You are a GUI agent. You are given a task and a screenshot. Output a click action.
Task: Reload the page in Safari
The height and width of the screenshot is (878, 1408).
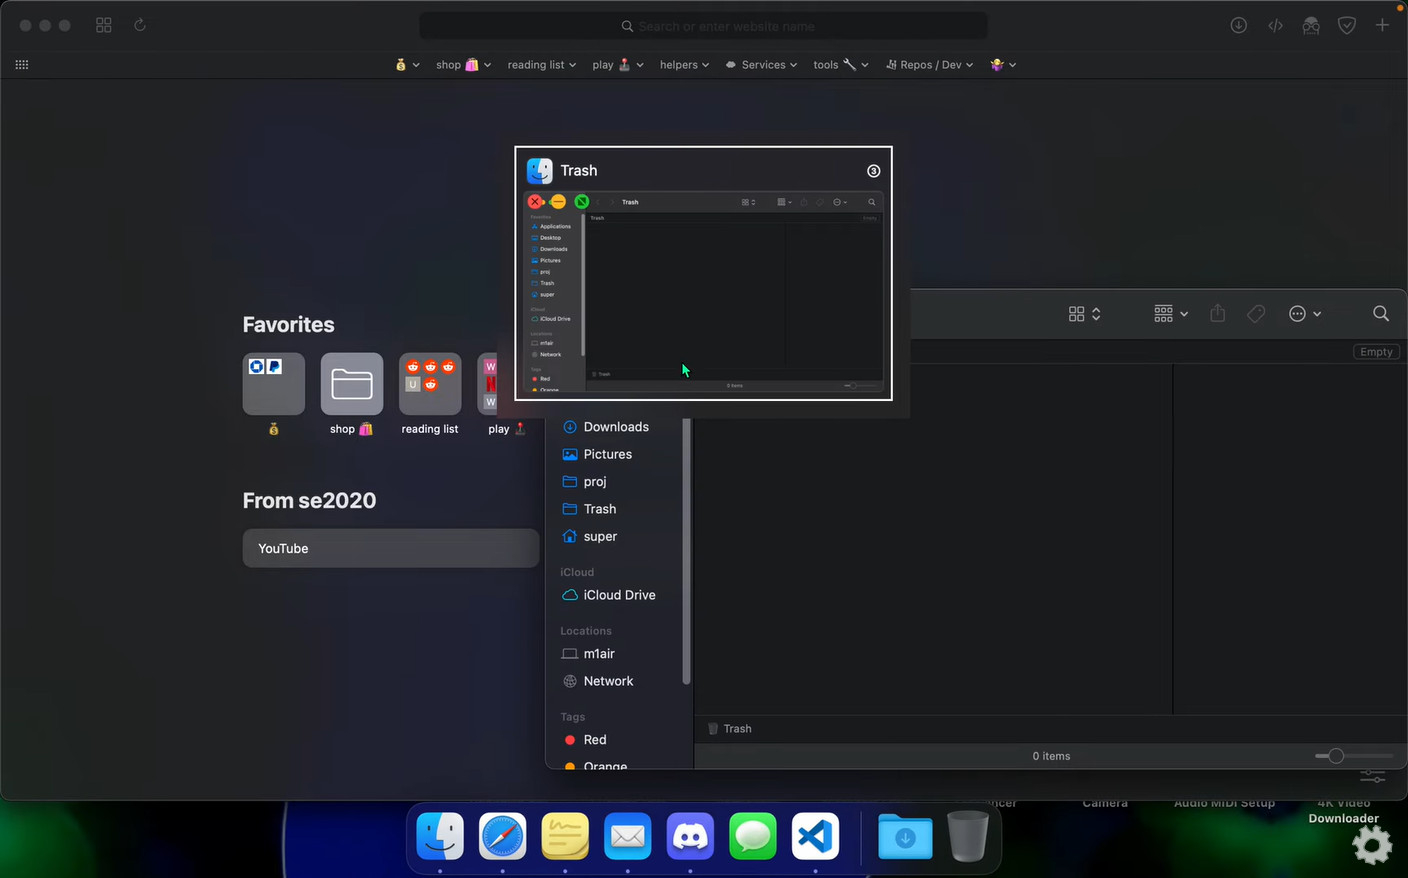pos(140,25)
